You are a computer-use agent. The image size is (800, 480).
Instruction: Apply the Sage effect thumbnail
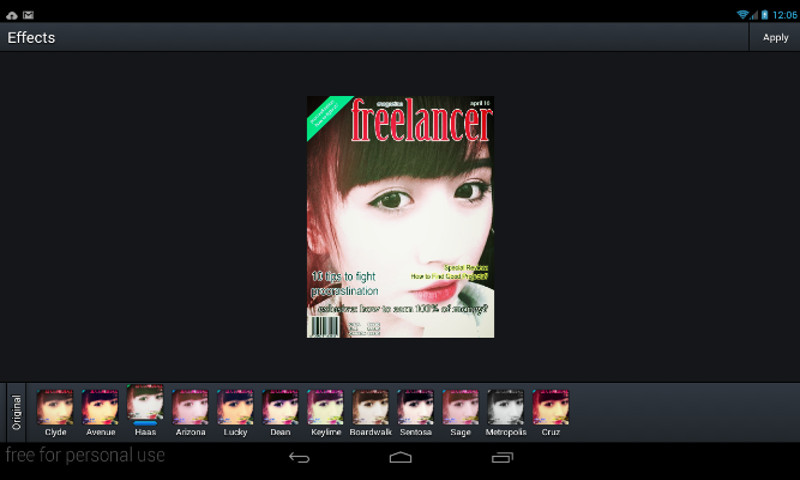pyautogui.click(x=460, y=407)
